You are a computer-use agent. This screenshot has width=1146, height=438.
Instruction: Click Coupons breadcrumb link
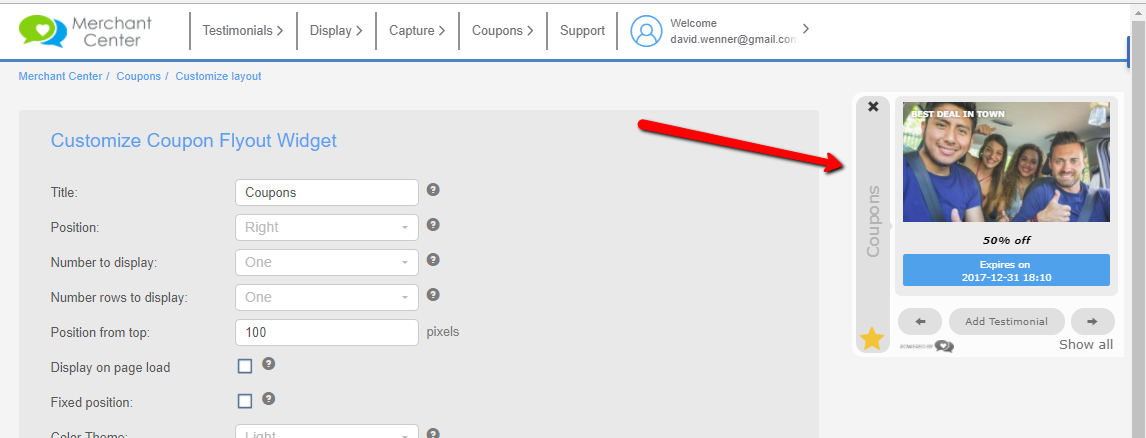[x=139, y=76]
